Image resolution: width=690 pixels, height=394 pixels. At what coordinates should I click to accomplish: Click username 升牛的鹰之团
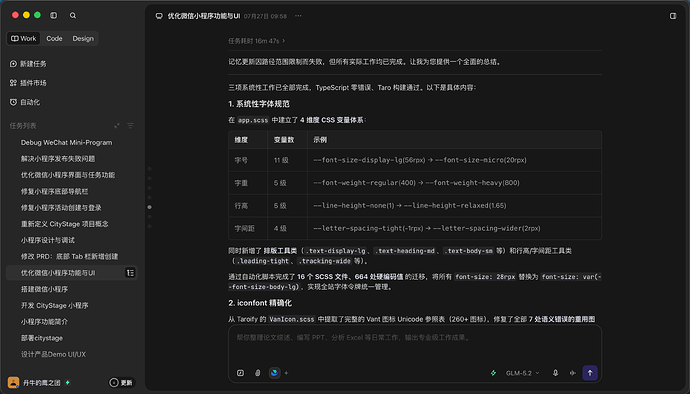pyautogui.click(x=42, y=383)
